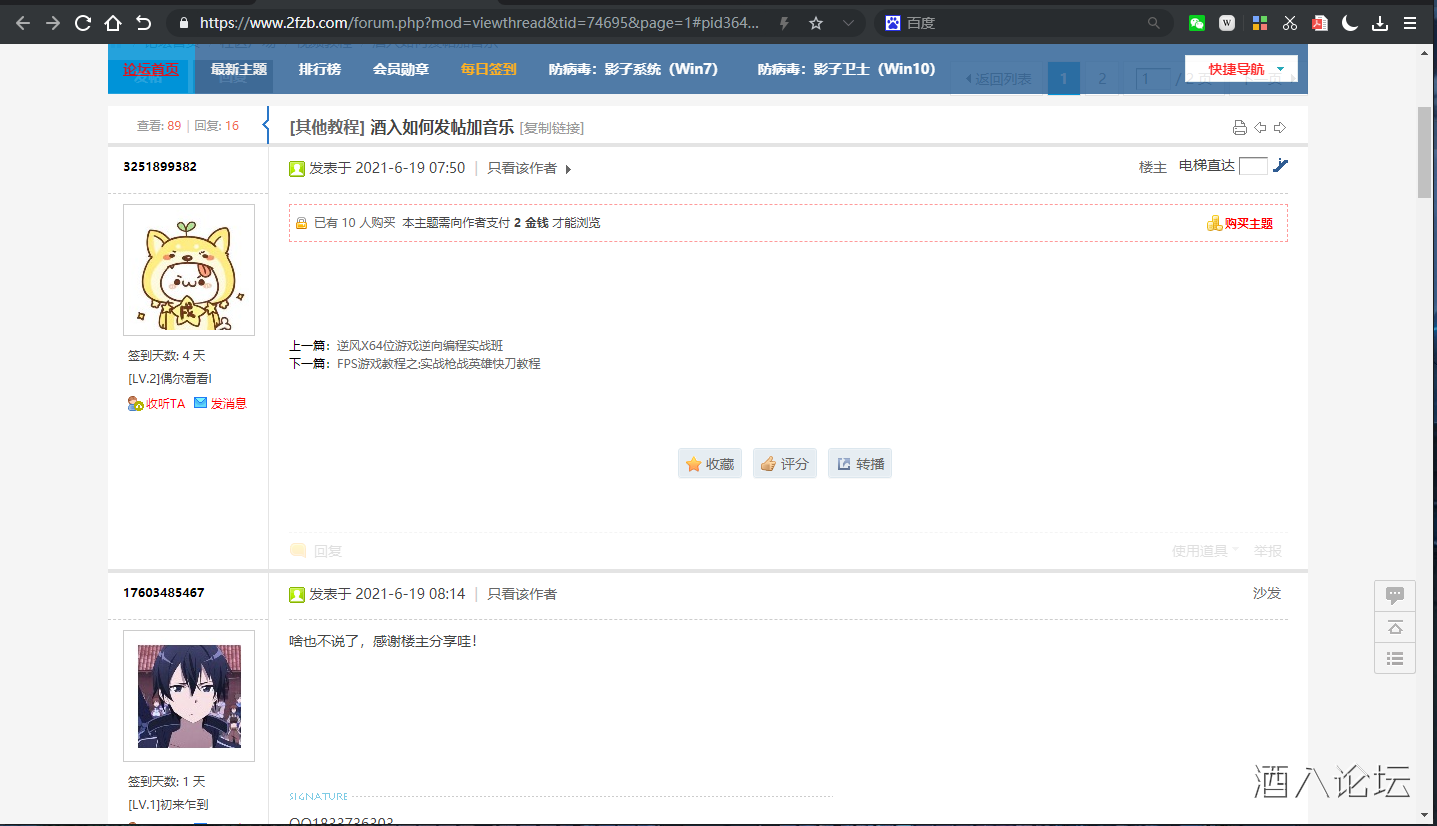
Task: Bookmark page with the star icon
Action: [x=816, y=23]
